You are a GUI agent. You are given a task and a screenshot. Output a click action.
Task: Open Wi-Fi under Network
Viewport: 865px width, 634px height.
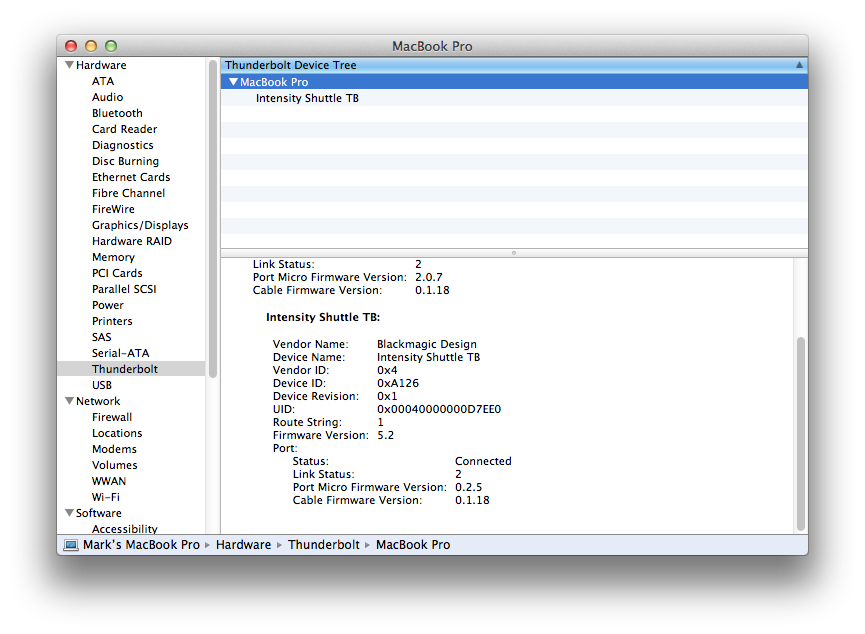106,497
